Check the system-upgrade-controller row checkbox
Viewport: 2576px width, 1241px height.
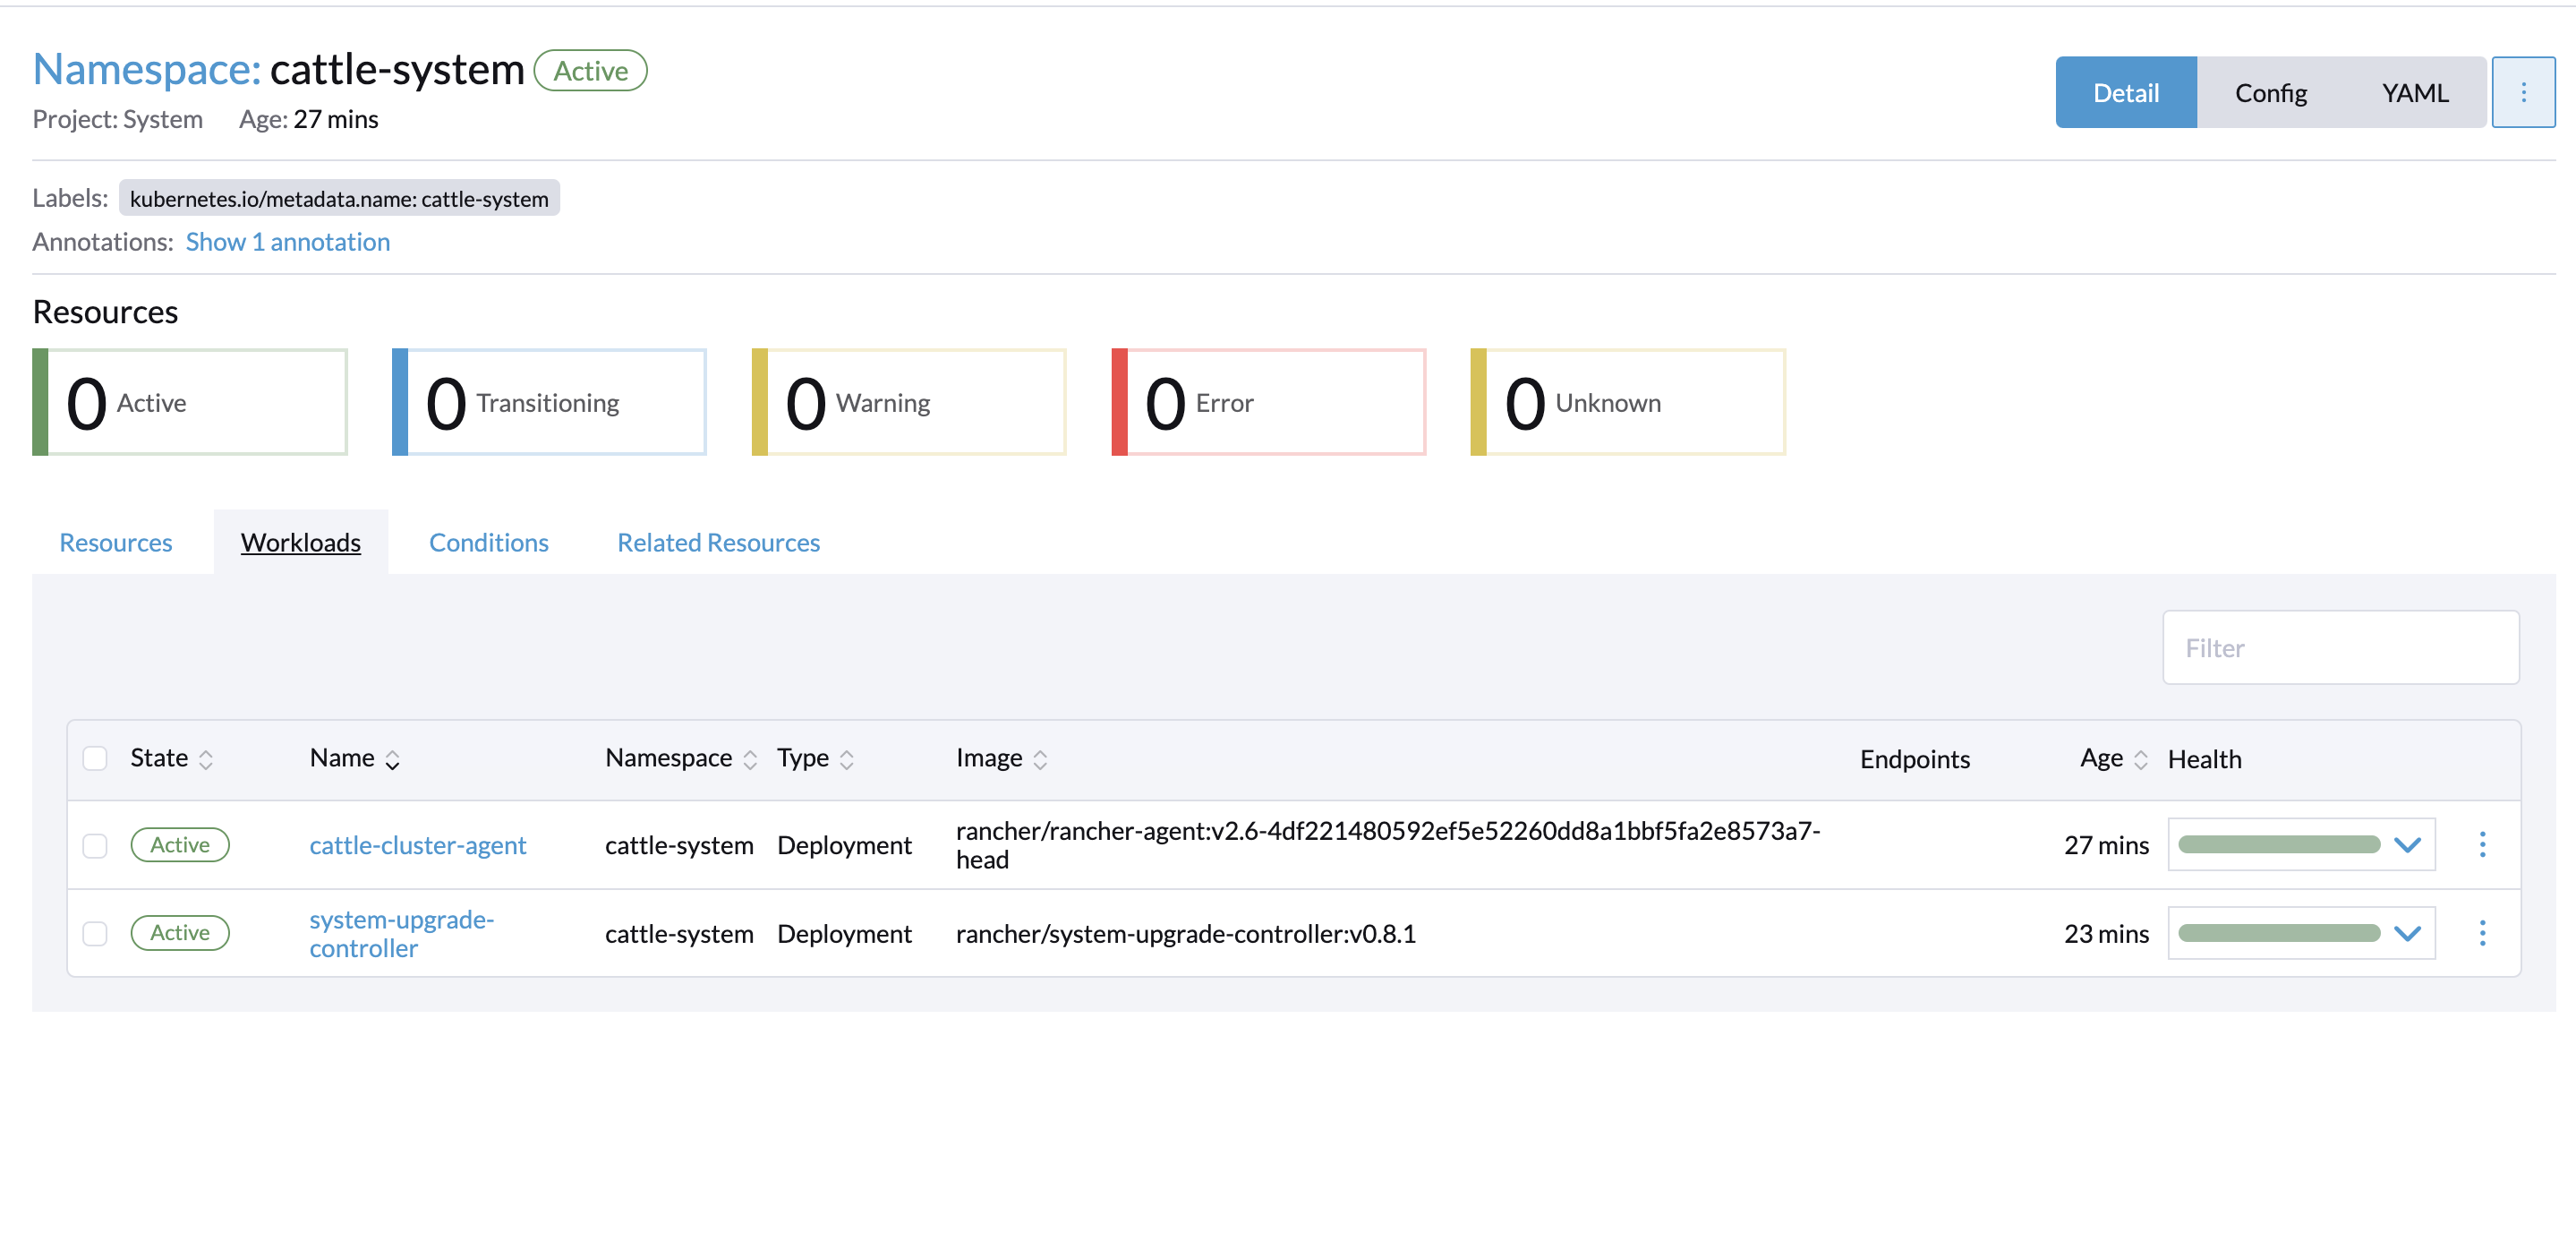[95, 932]
